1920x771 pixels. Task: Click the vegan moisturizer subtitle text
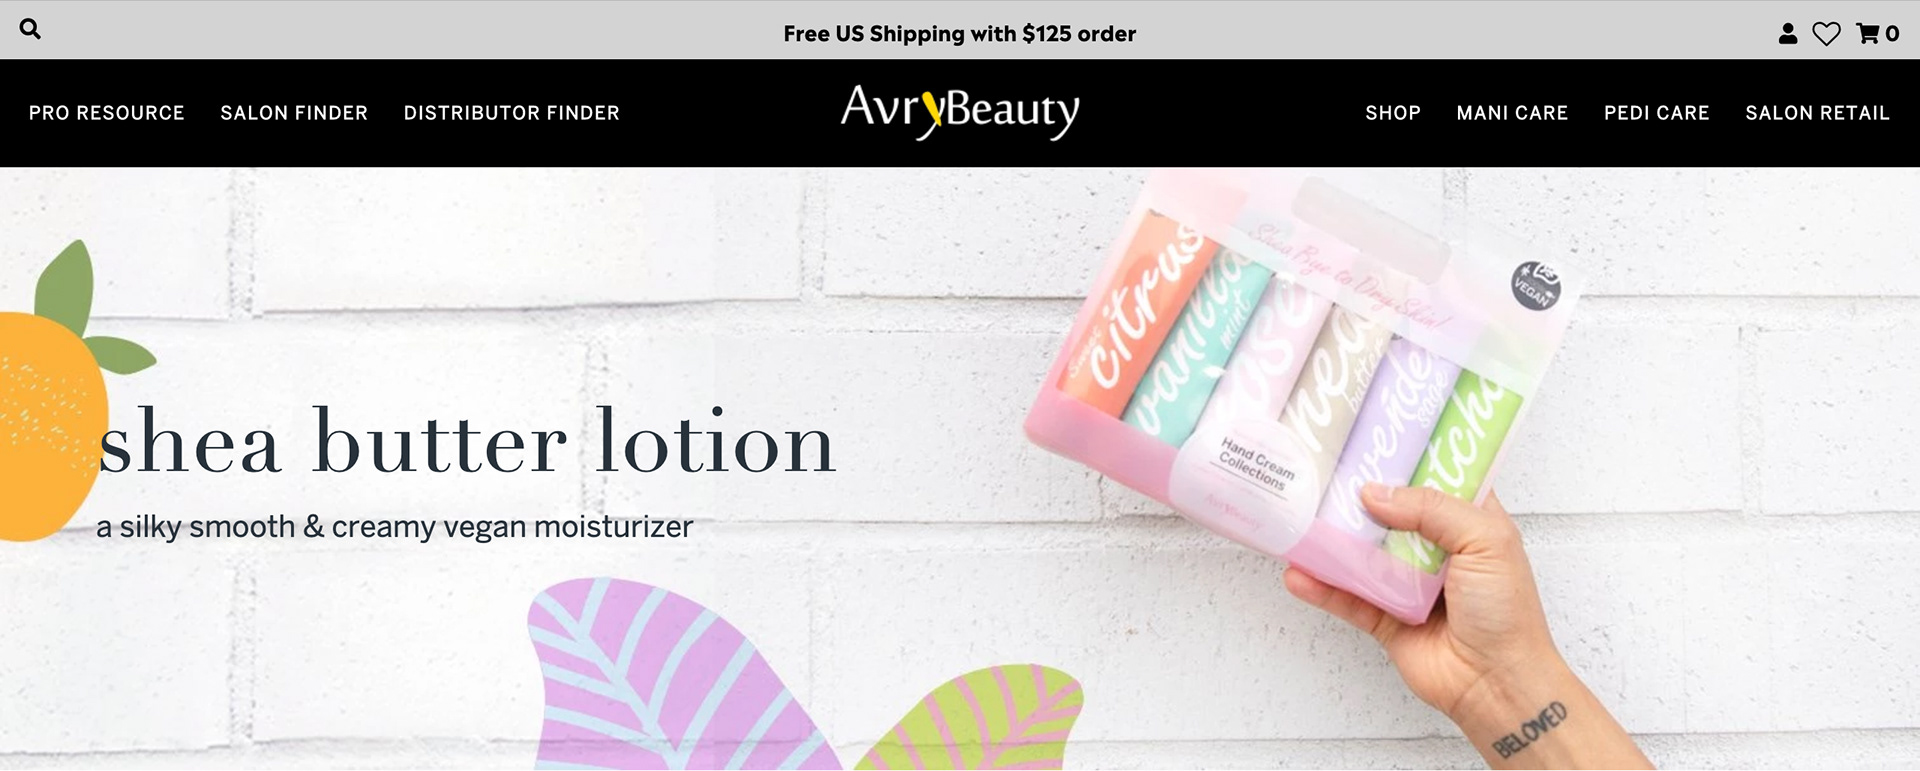click(395, 527)
